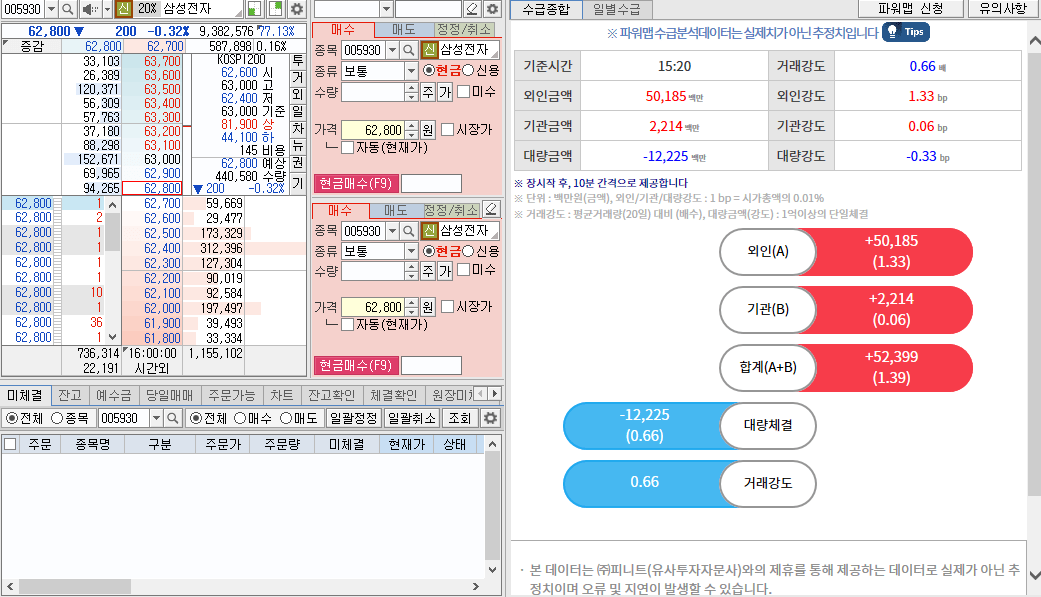Image resolution: width=1041 pixels, height=597 pixels.
Task: Click the stock search magnifier beside top-left code 005930
Action: pos(68,9)
